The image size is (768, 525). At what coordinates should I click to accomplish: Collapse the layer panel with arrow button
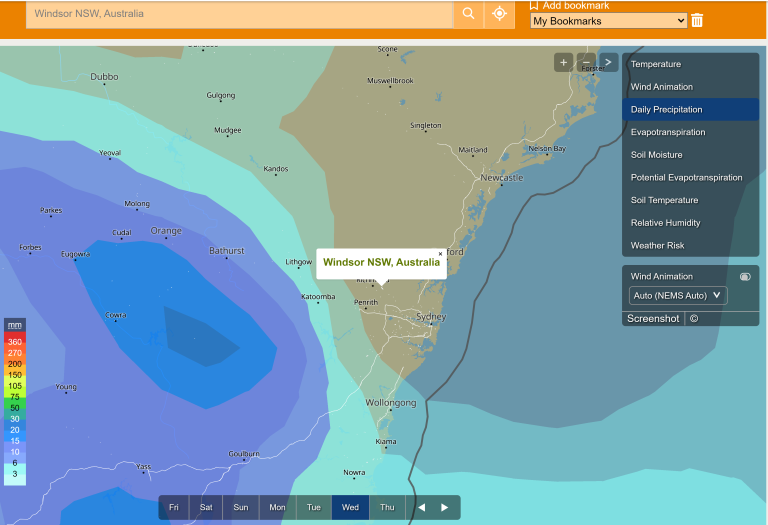pos(608,62)
